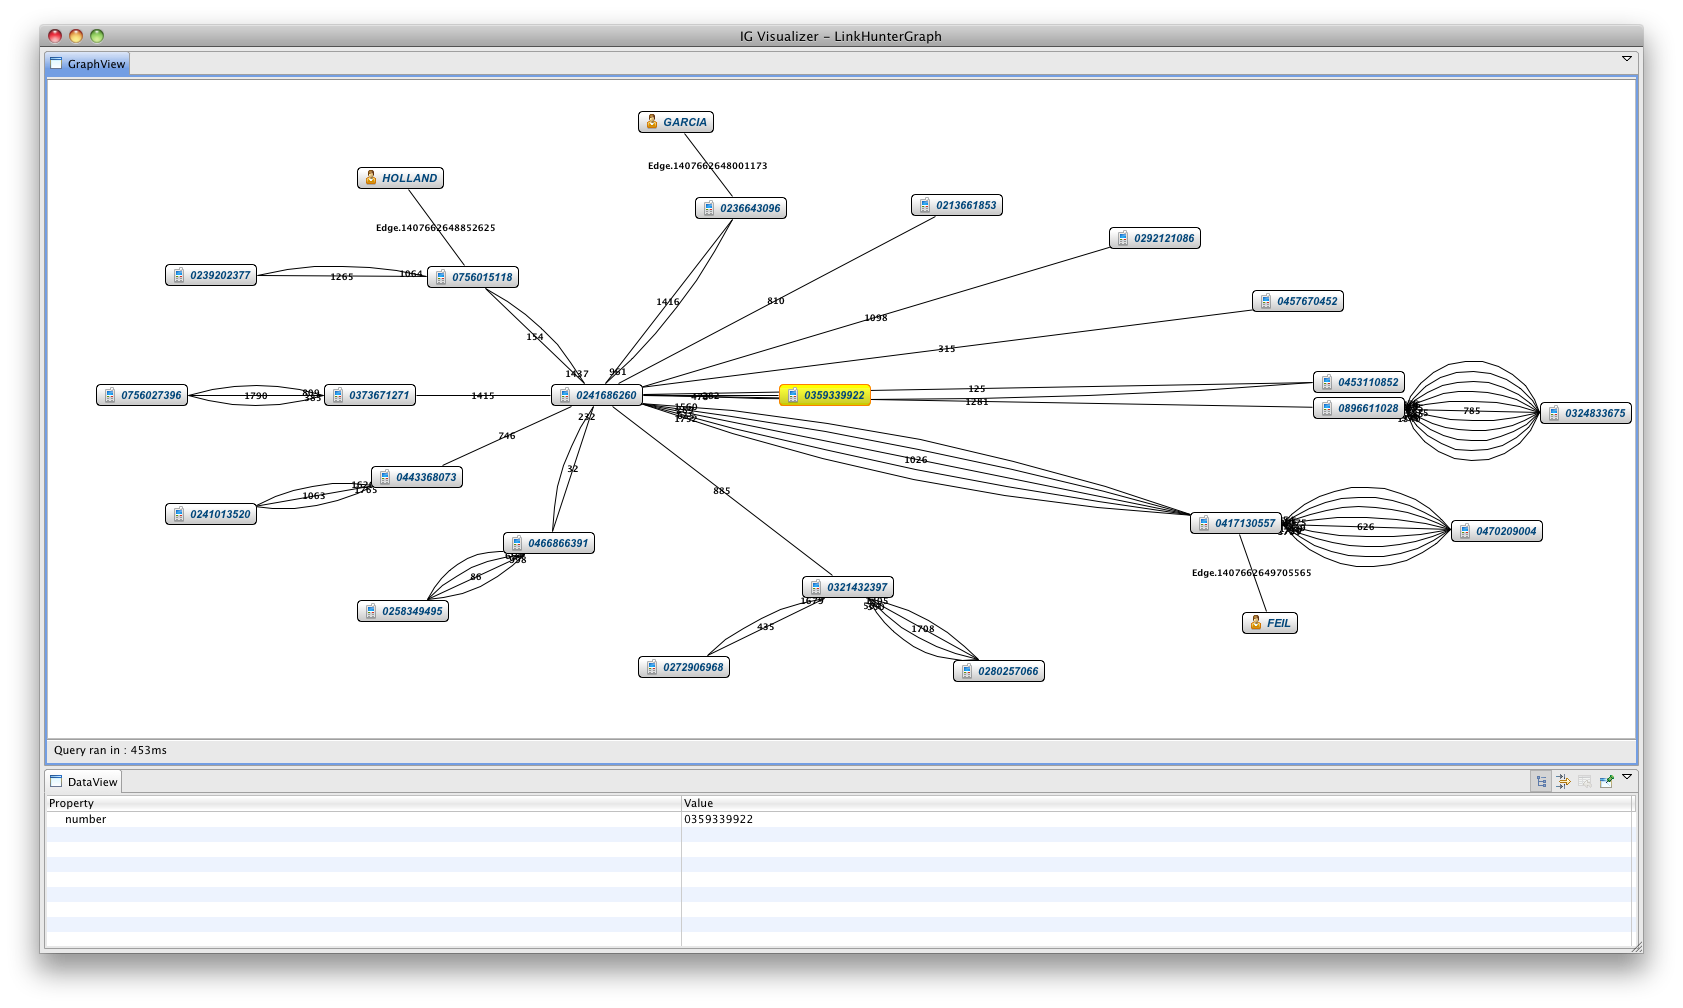Select phone node 0272906968
The image size is (1683, 1008).
click(x=684, y=667)
